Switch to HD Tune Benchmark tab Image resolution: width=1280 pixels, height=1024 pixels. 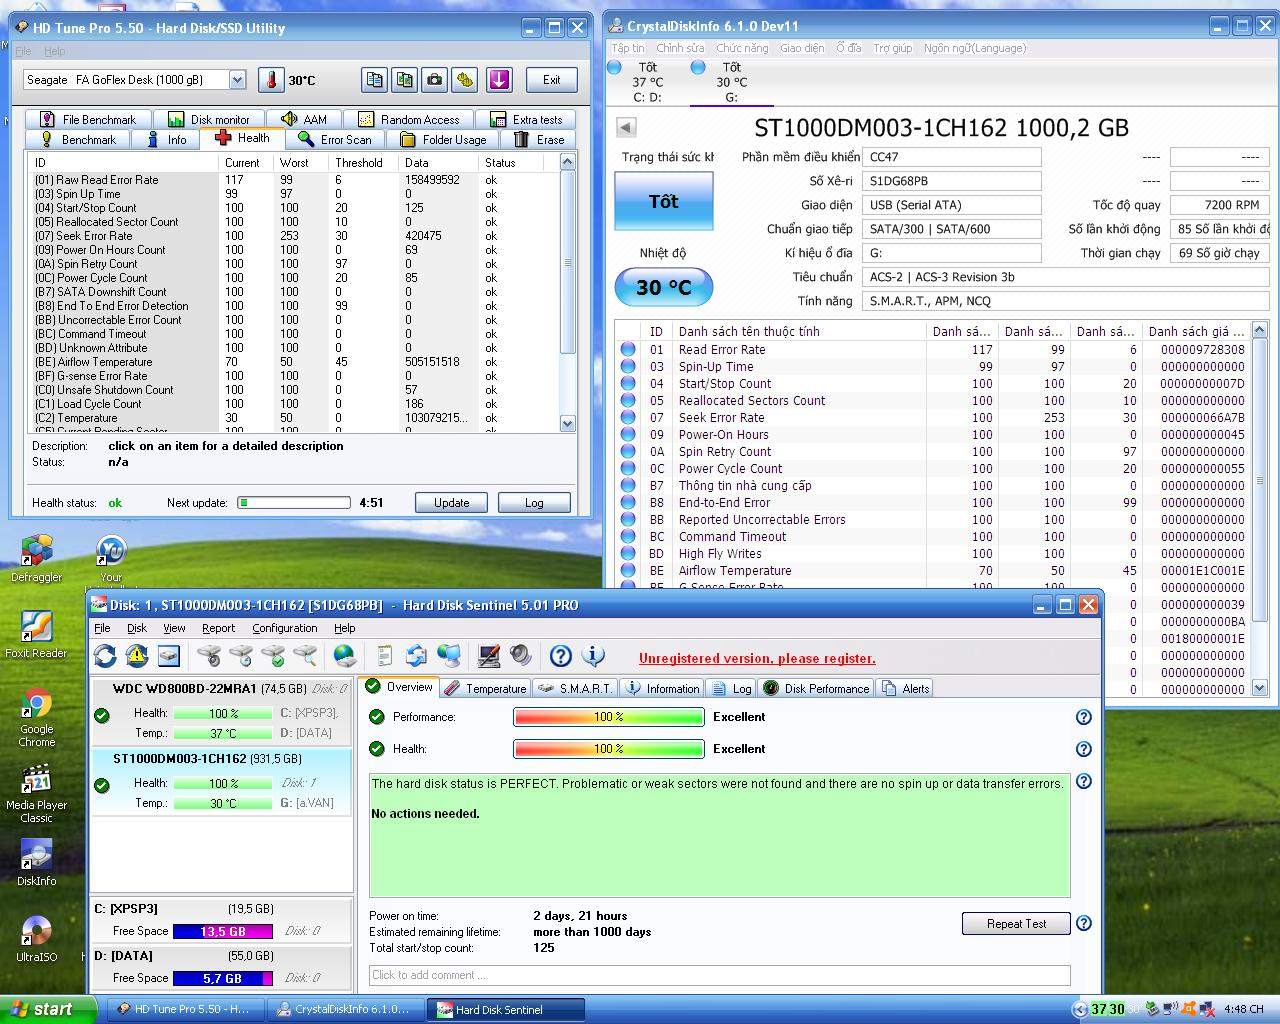point(77,140)
